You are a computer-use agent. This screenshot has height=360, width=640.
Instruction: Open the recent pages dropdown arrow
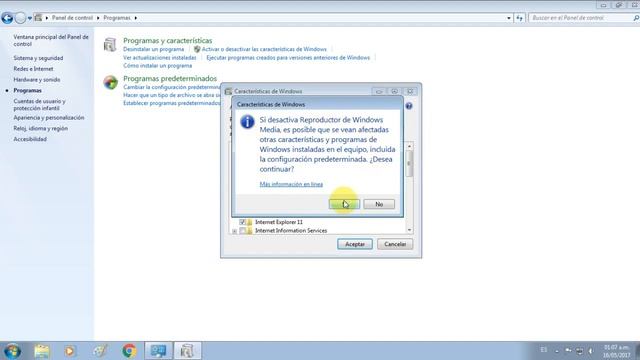click(x=29, y=18)
